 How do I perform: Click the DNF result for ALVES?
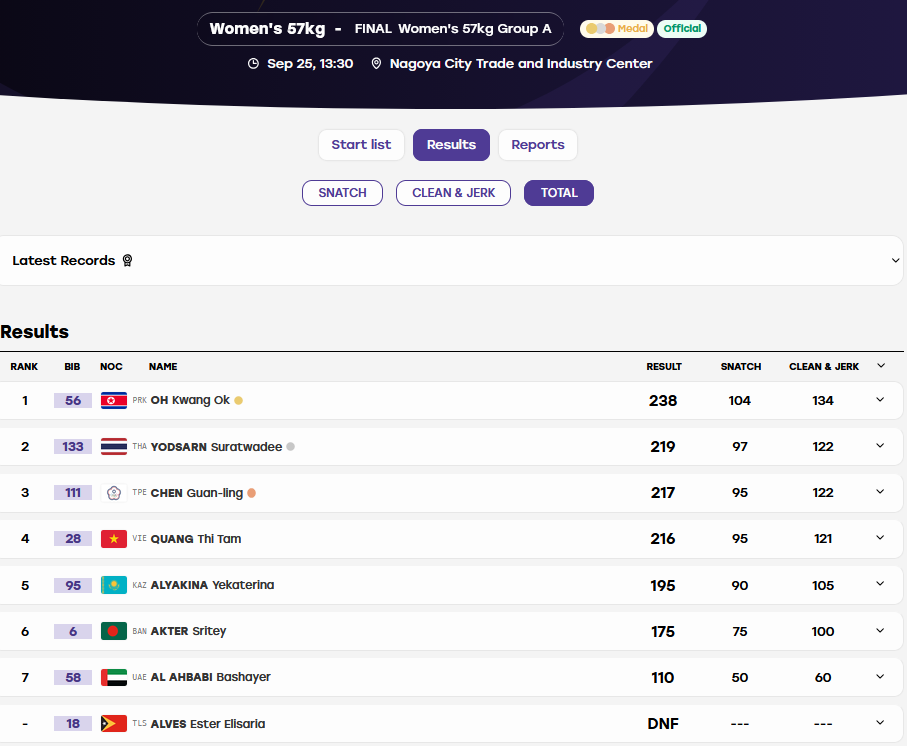click(x=663, y=724)
